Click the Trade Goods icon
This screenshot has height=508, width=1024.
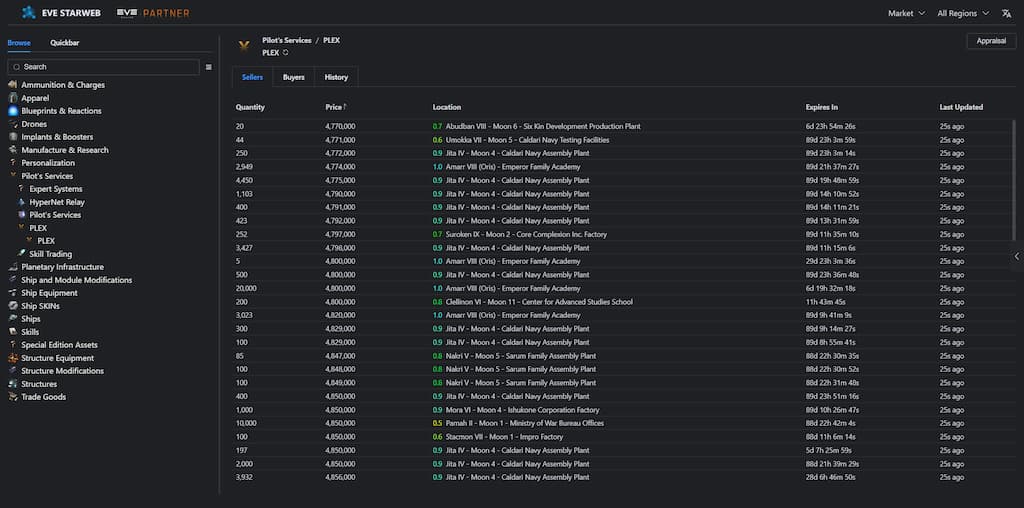click(x=12, y=397)
